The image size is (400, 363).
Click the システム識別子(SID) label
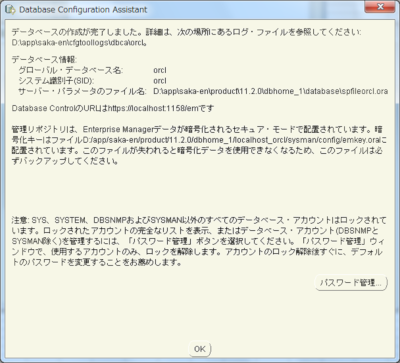56,81
